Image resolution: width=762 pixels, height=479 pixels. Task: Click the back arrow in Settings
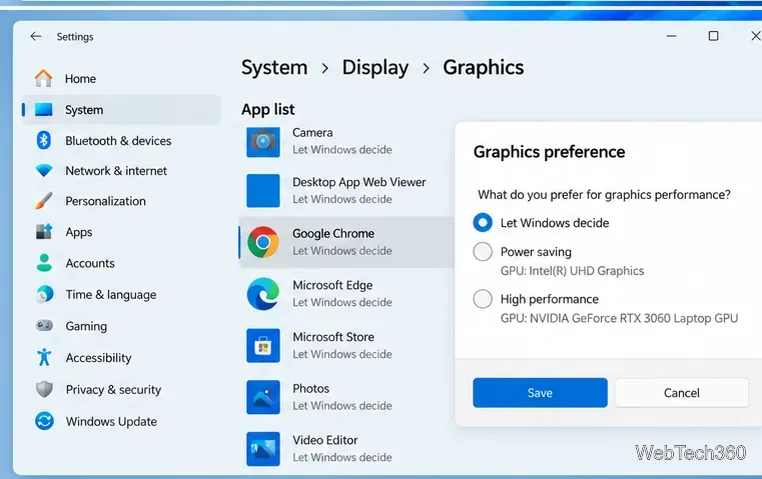coord(35,36)
